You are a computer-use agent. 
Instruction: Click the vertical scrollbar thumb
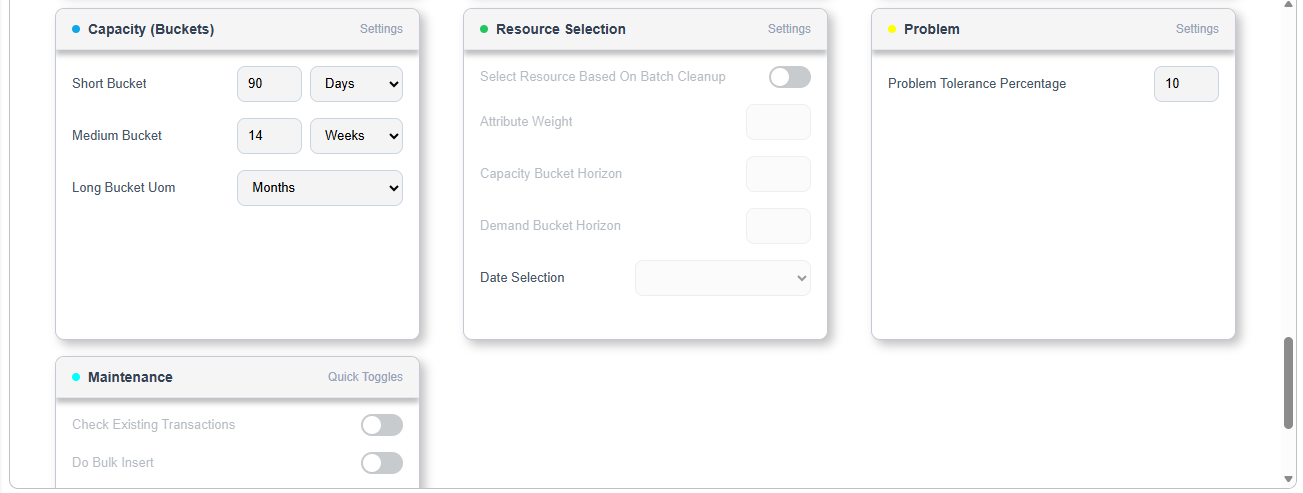(x=1288, y=383)
